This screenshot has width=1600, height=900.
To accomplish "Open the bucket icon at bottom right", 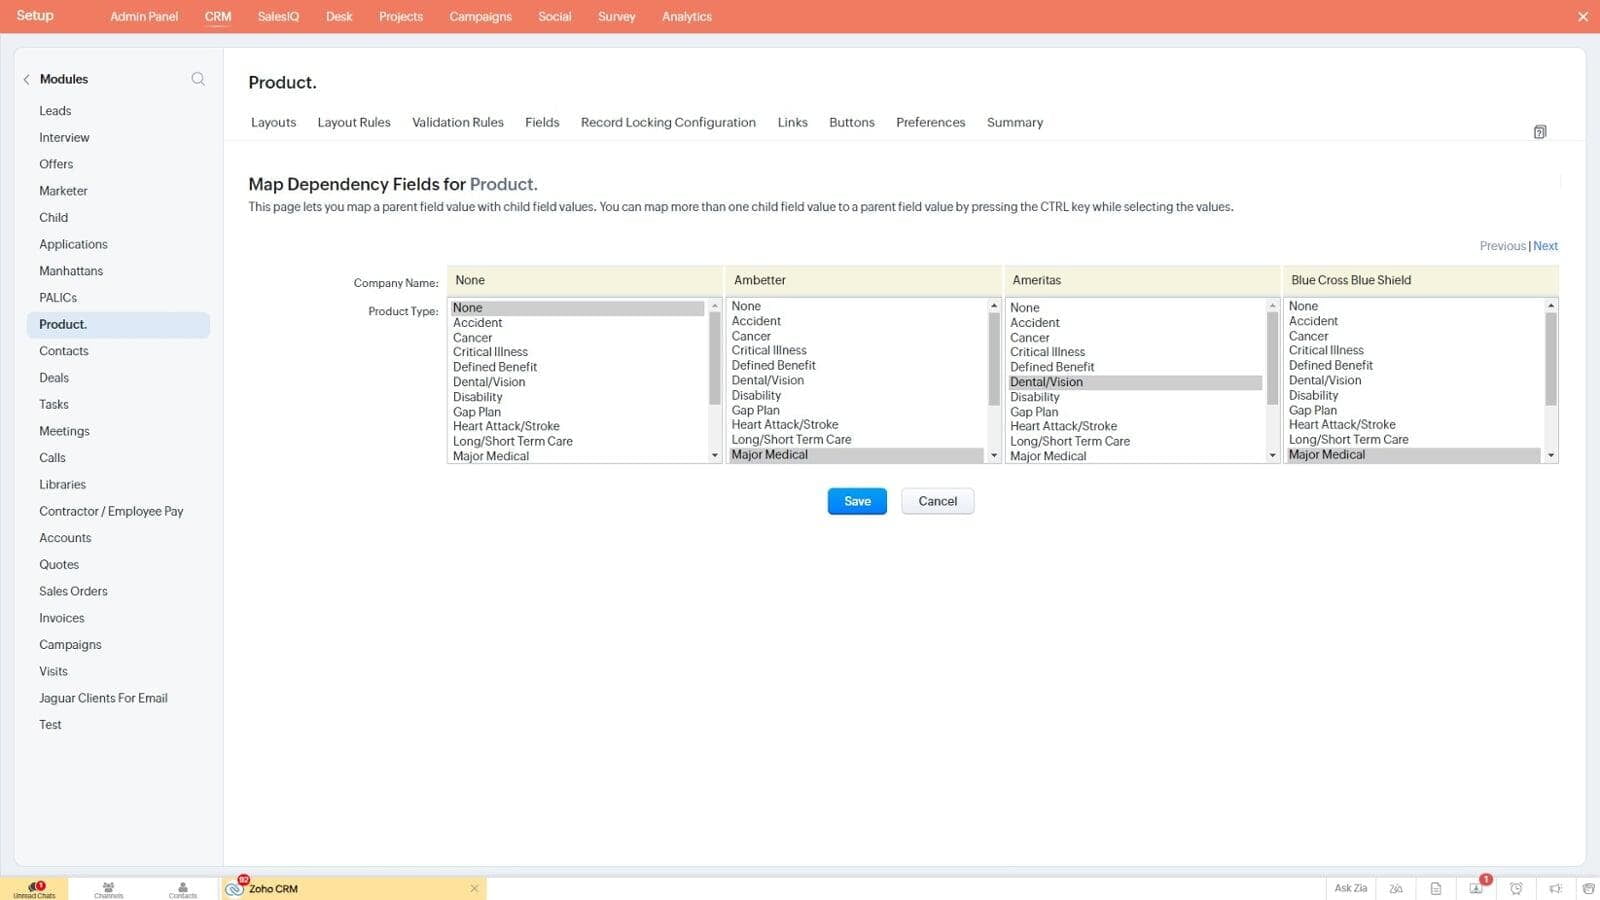I will tap(1588, 888).
